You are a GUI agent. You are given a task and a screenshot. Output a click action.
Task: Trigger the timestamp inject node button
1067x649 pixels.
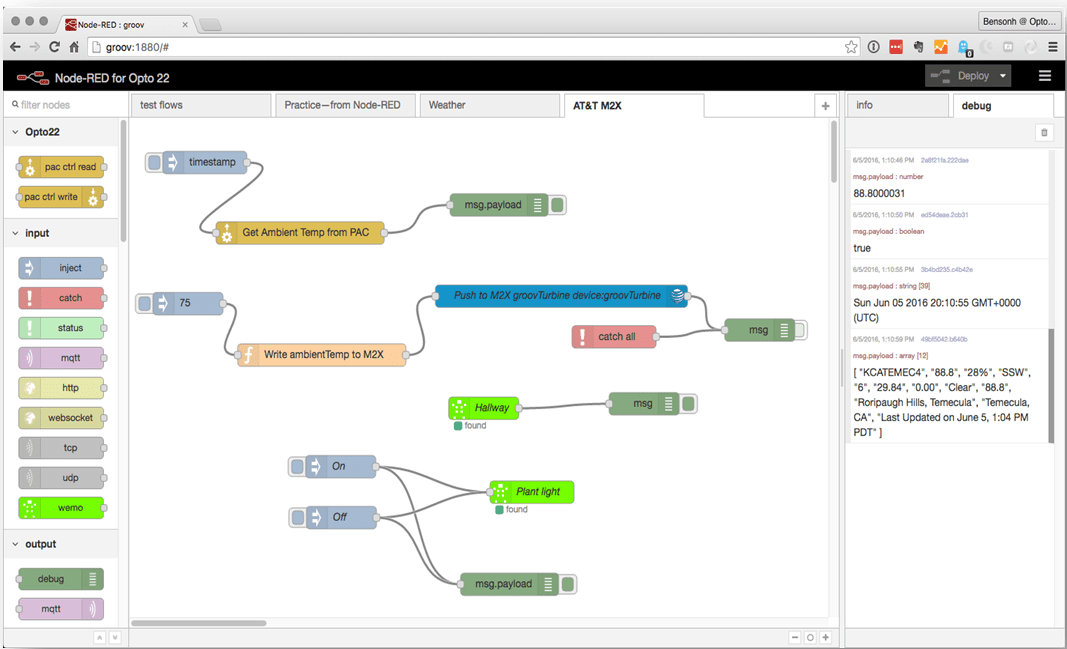154,162
